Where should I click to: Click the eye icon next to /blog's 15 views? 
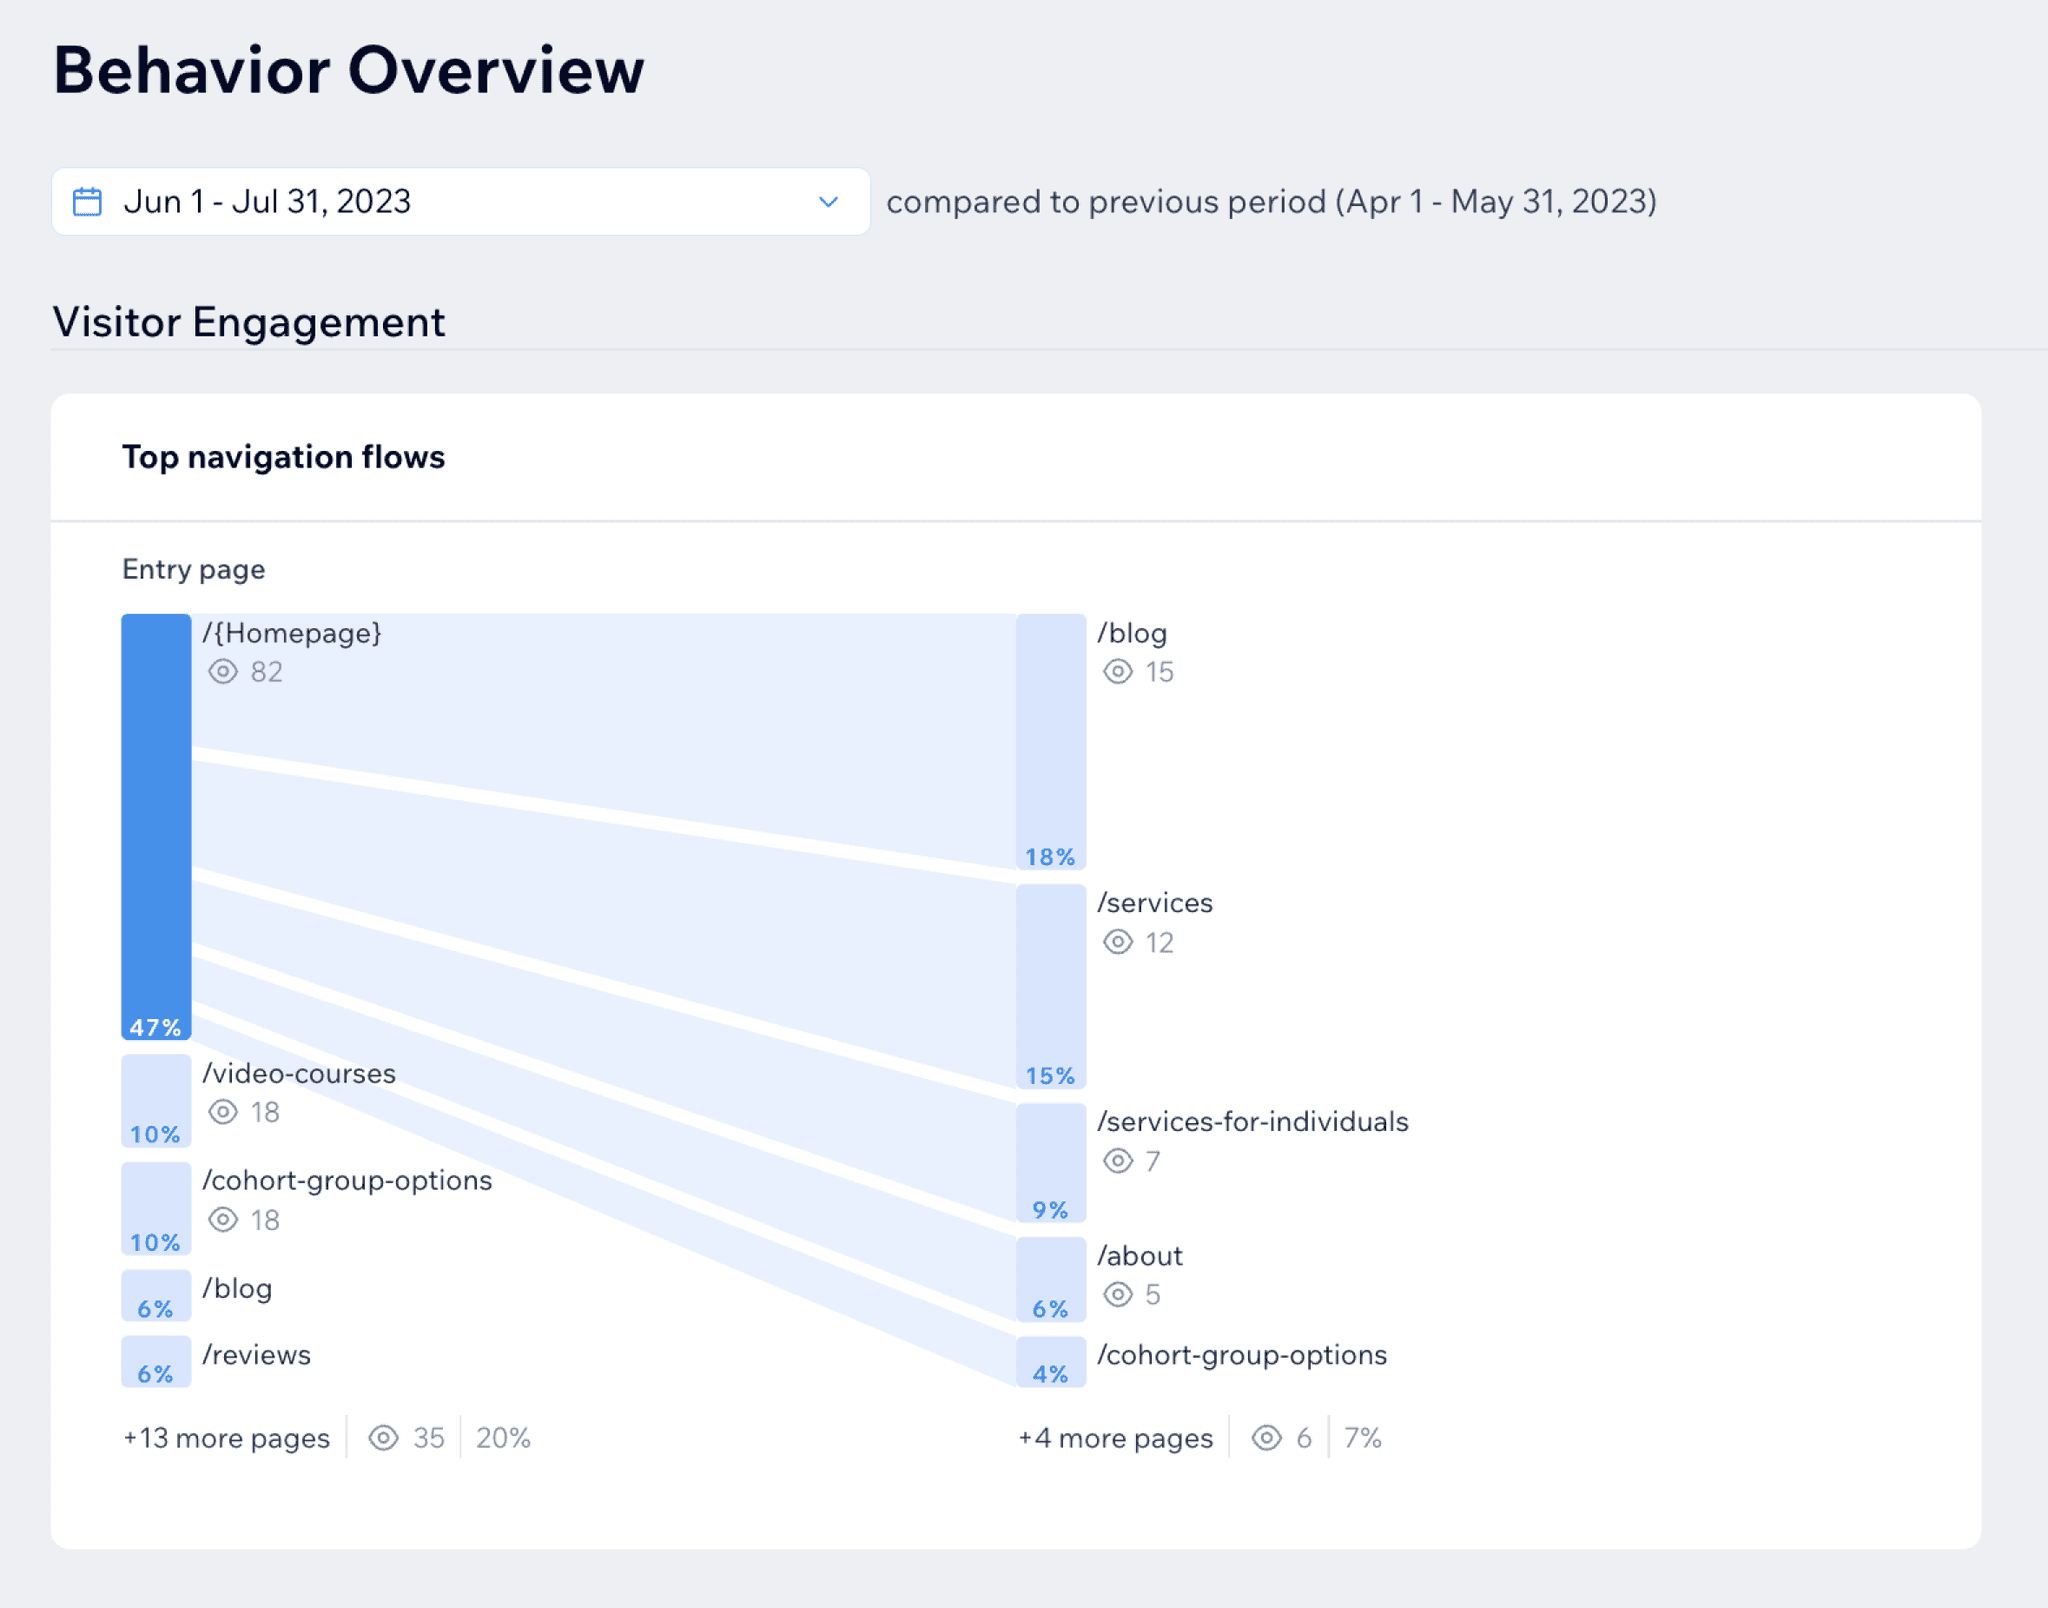1118,672
